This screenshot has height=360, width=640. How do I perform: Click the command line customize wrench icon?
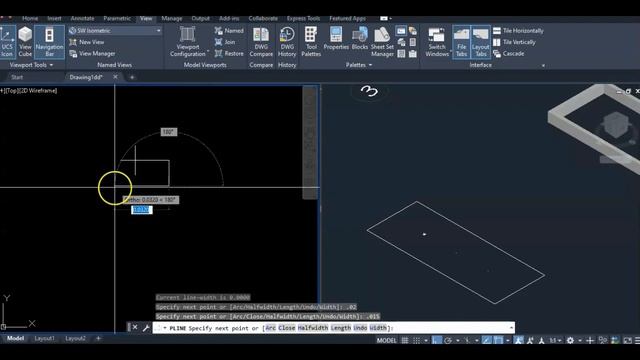(x=146, y=328)
